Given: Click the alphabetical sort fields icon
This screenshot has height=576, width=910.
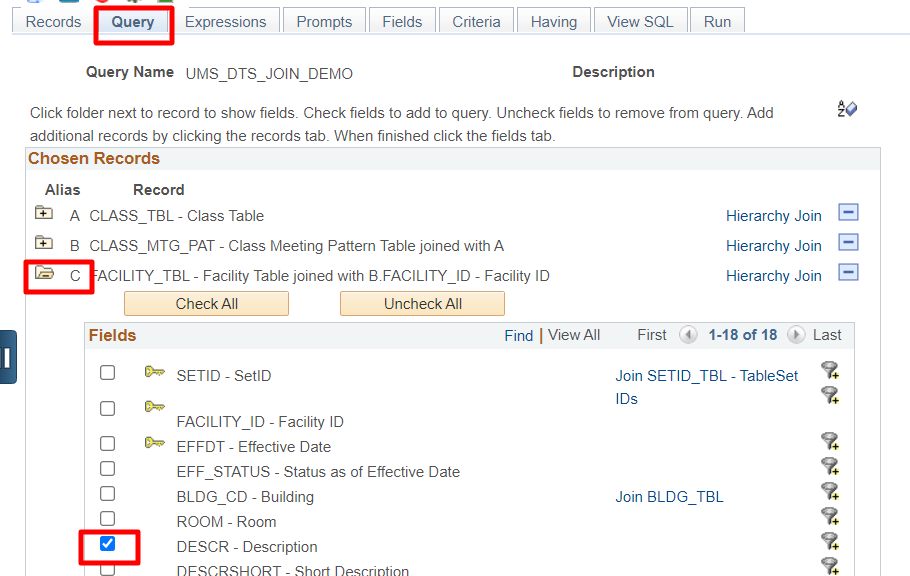Looking at the screenshot, I should pyautogui.click(x=847, y=109).
